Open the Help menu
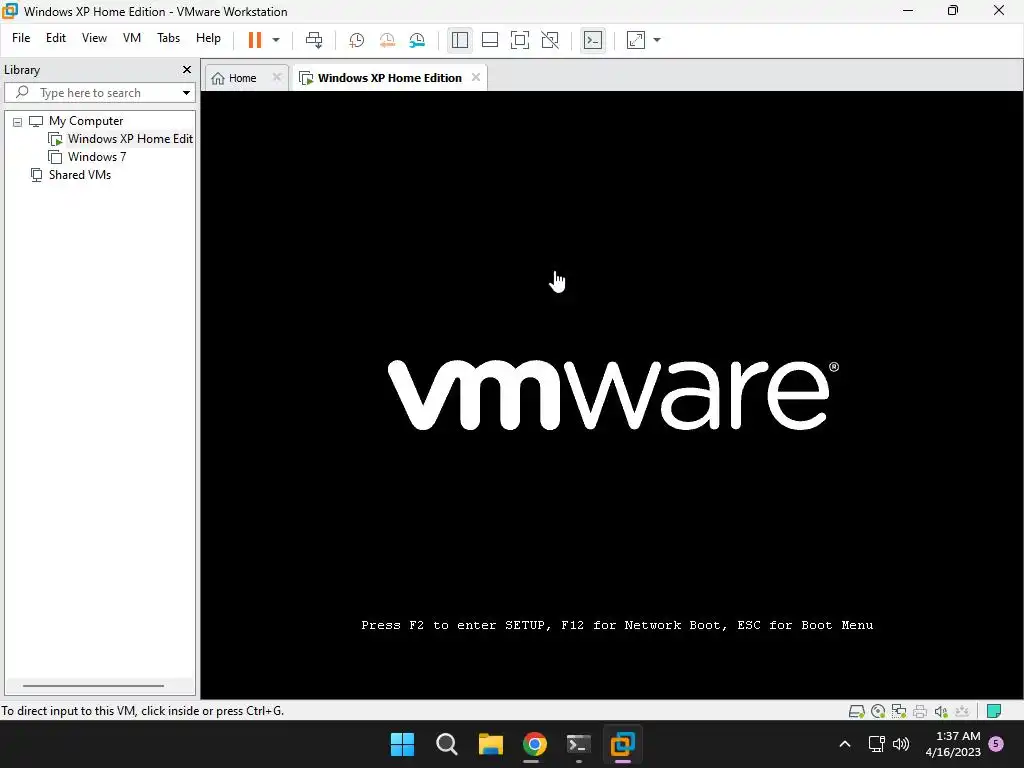The width and height of the screenshot is (1024, 768). tap(208, 38)
